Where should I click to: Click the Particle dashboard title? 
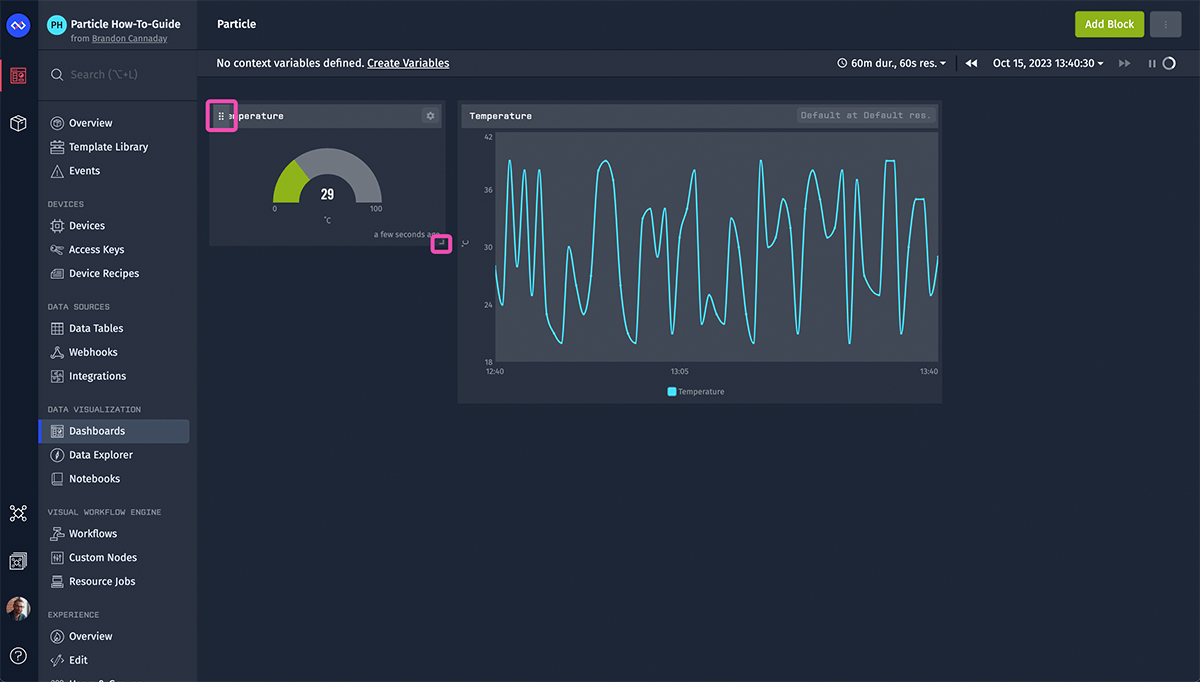tap(236, 24)
